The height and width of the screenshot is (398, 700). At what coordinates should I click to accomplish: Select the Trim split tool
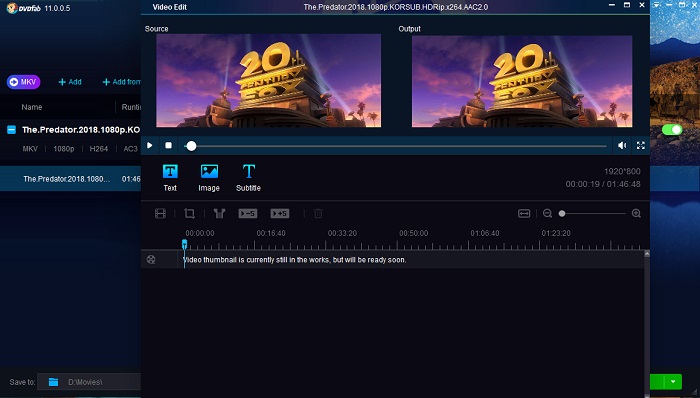pos(219,214)
